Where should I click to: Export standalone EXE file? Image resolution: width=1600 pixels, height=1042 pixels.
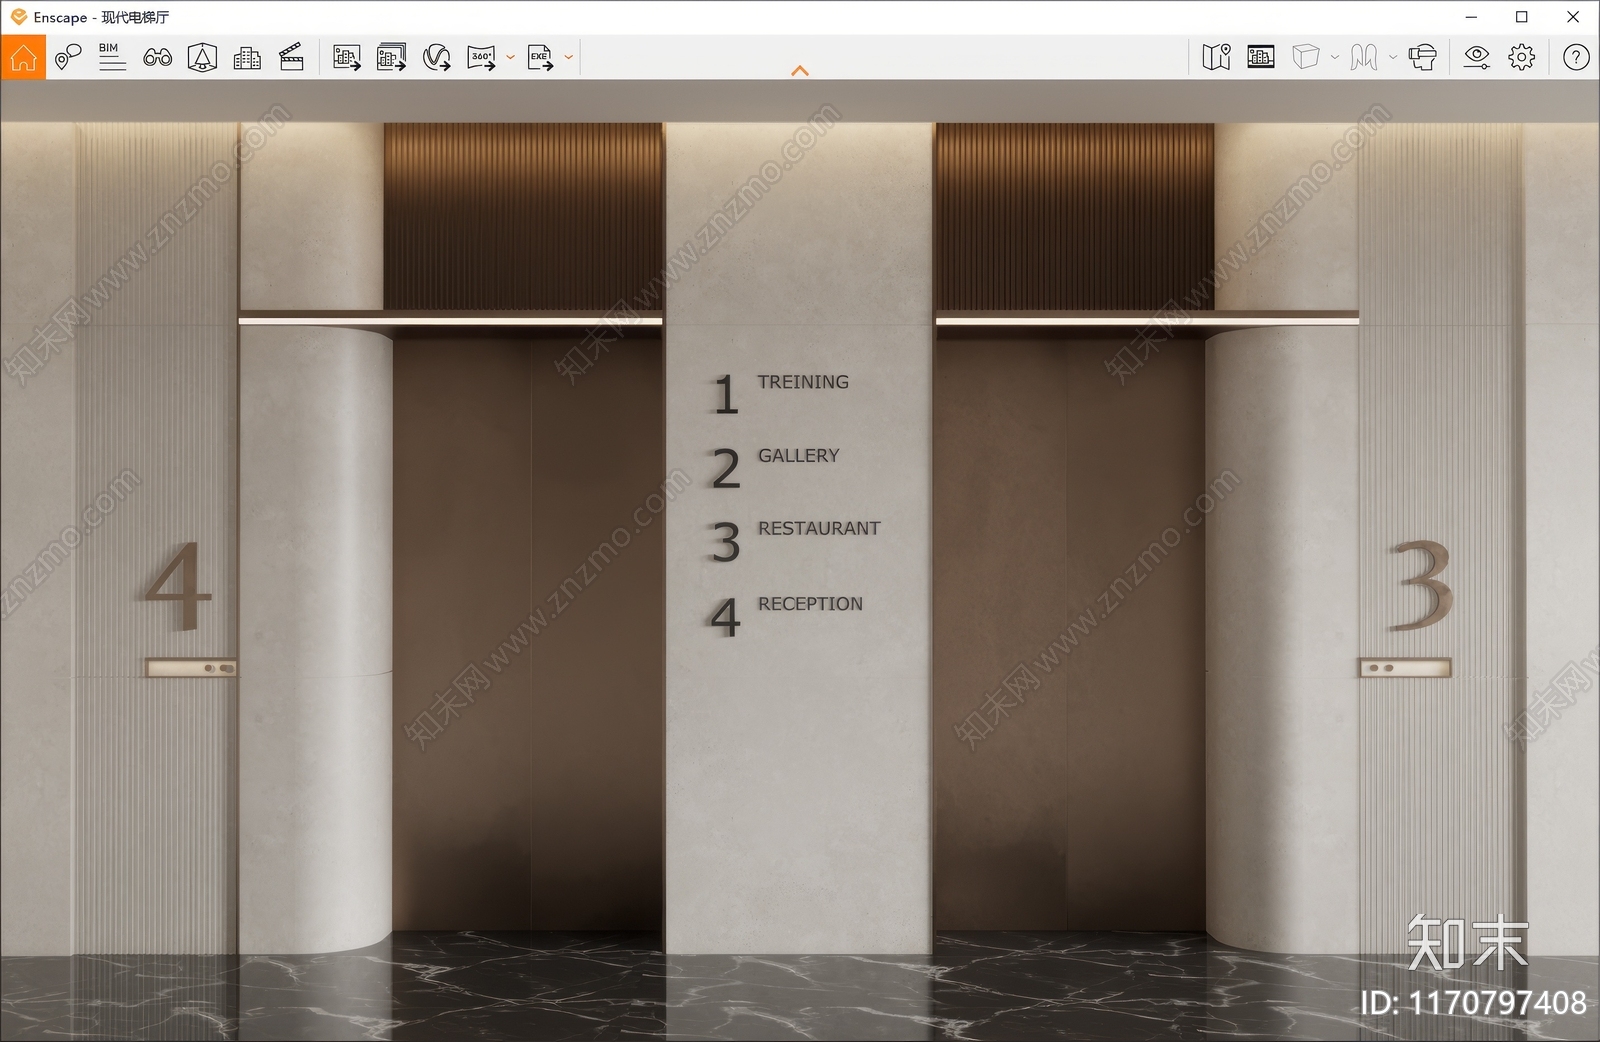540,57
